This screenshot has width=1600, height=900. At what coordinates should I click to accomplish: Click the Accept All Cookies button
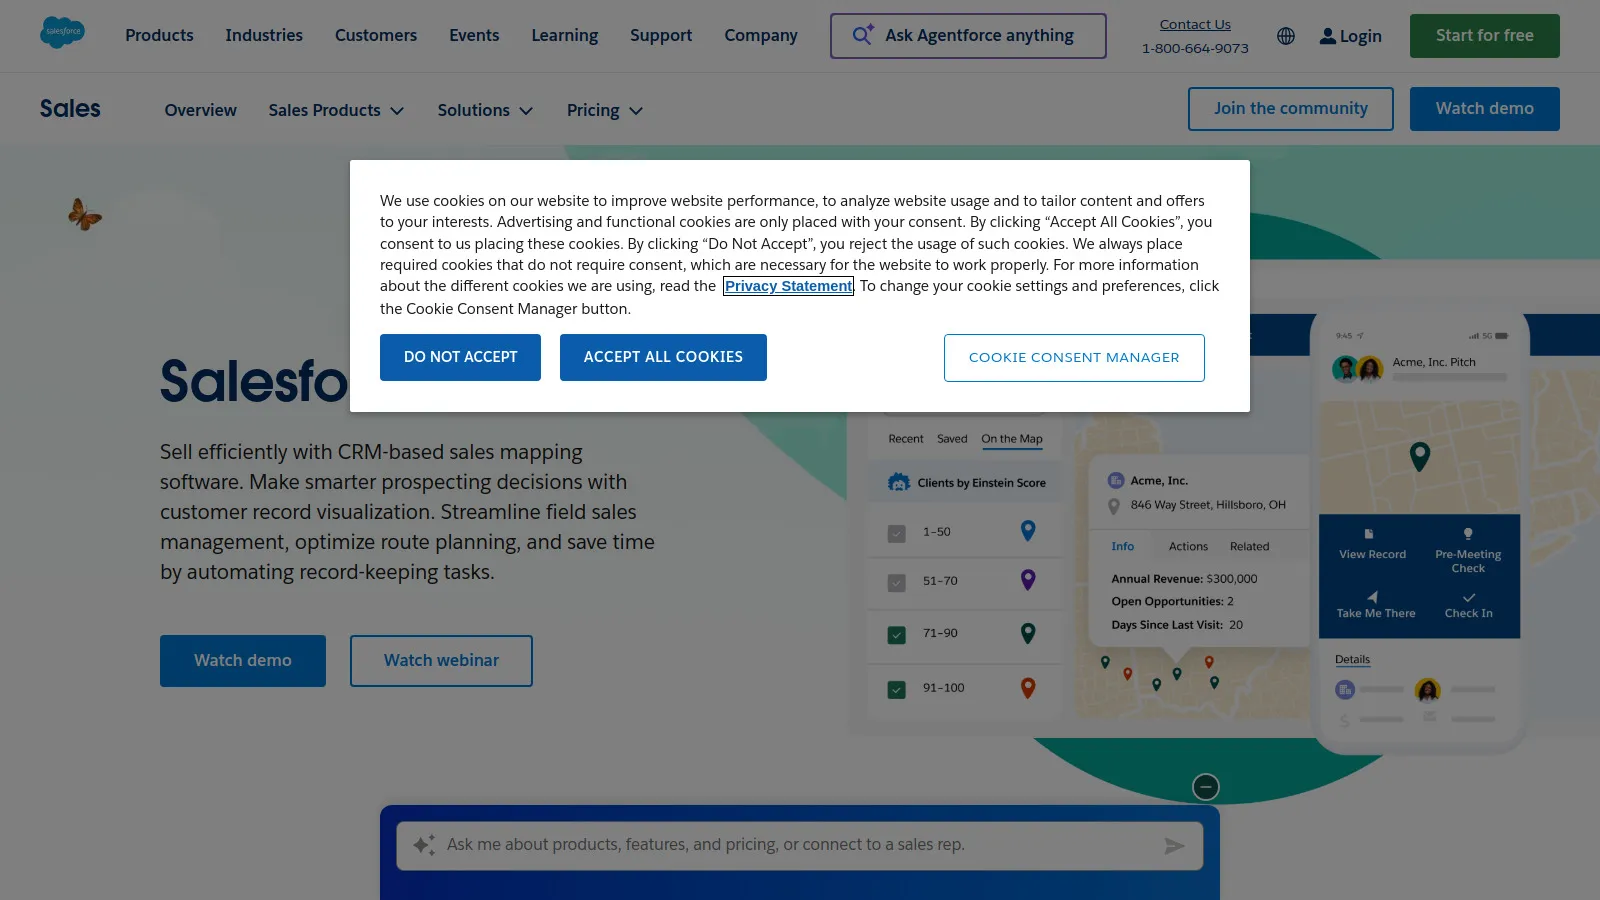tap(663, 357)
